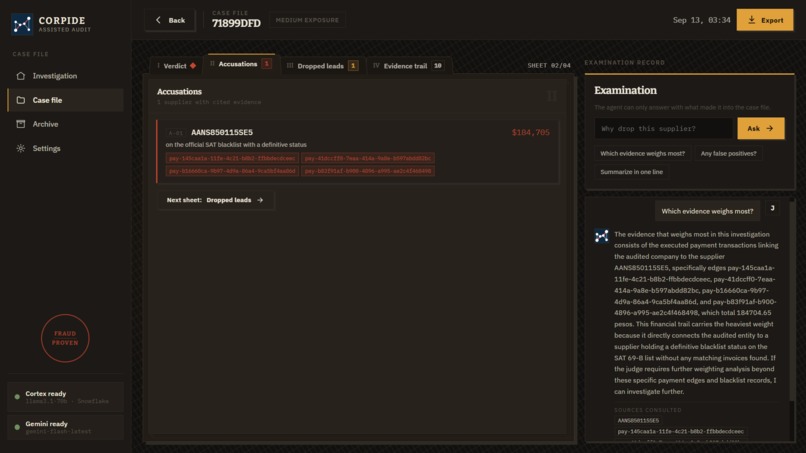Click the arrow next to Dropped leads
806x453 pixels.
click(260, 200)
